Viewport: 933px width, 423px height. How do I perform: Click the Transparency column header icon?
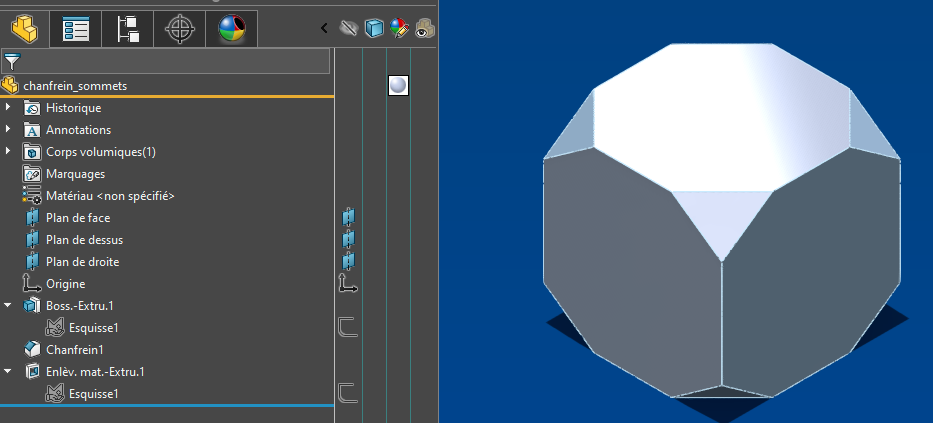pyautogui.click(x=424, y=28)
